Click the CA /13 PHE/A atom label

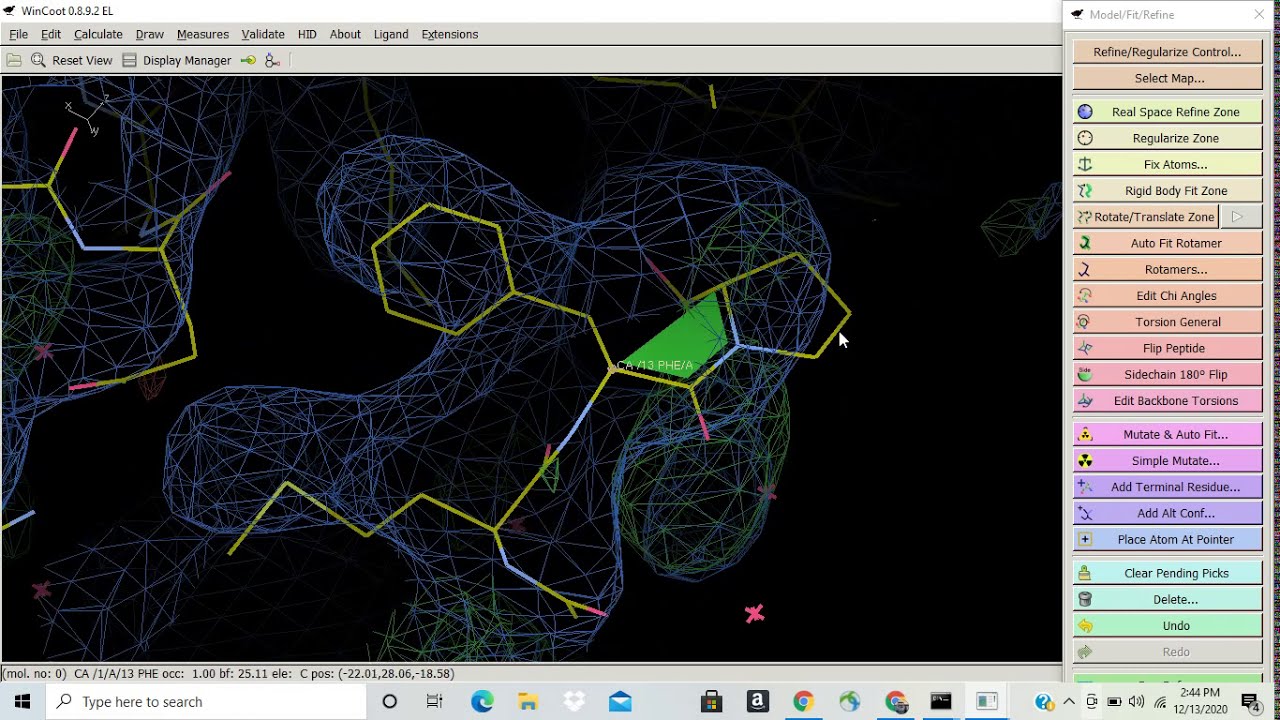pyautogui.click(x=655, y=366)
